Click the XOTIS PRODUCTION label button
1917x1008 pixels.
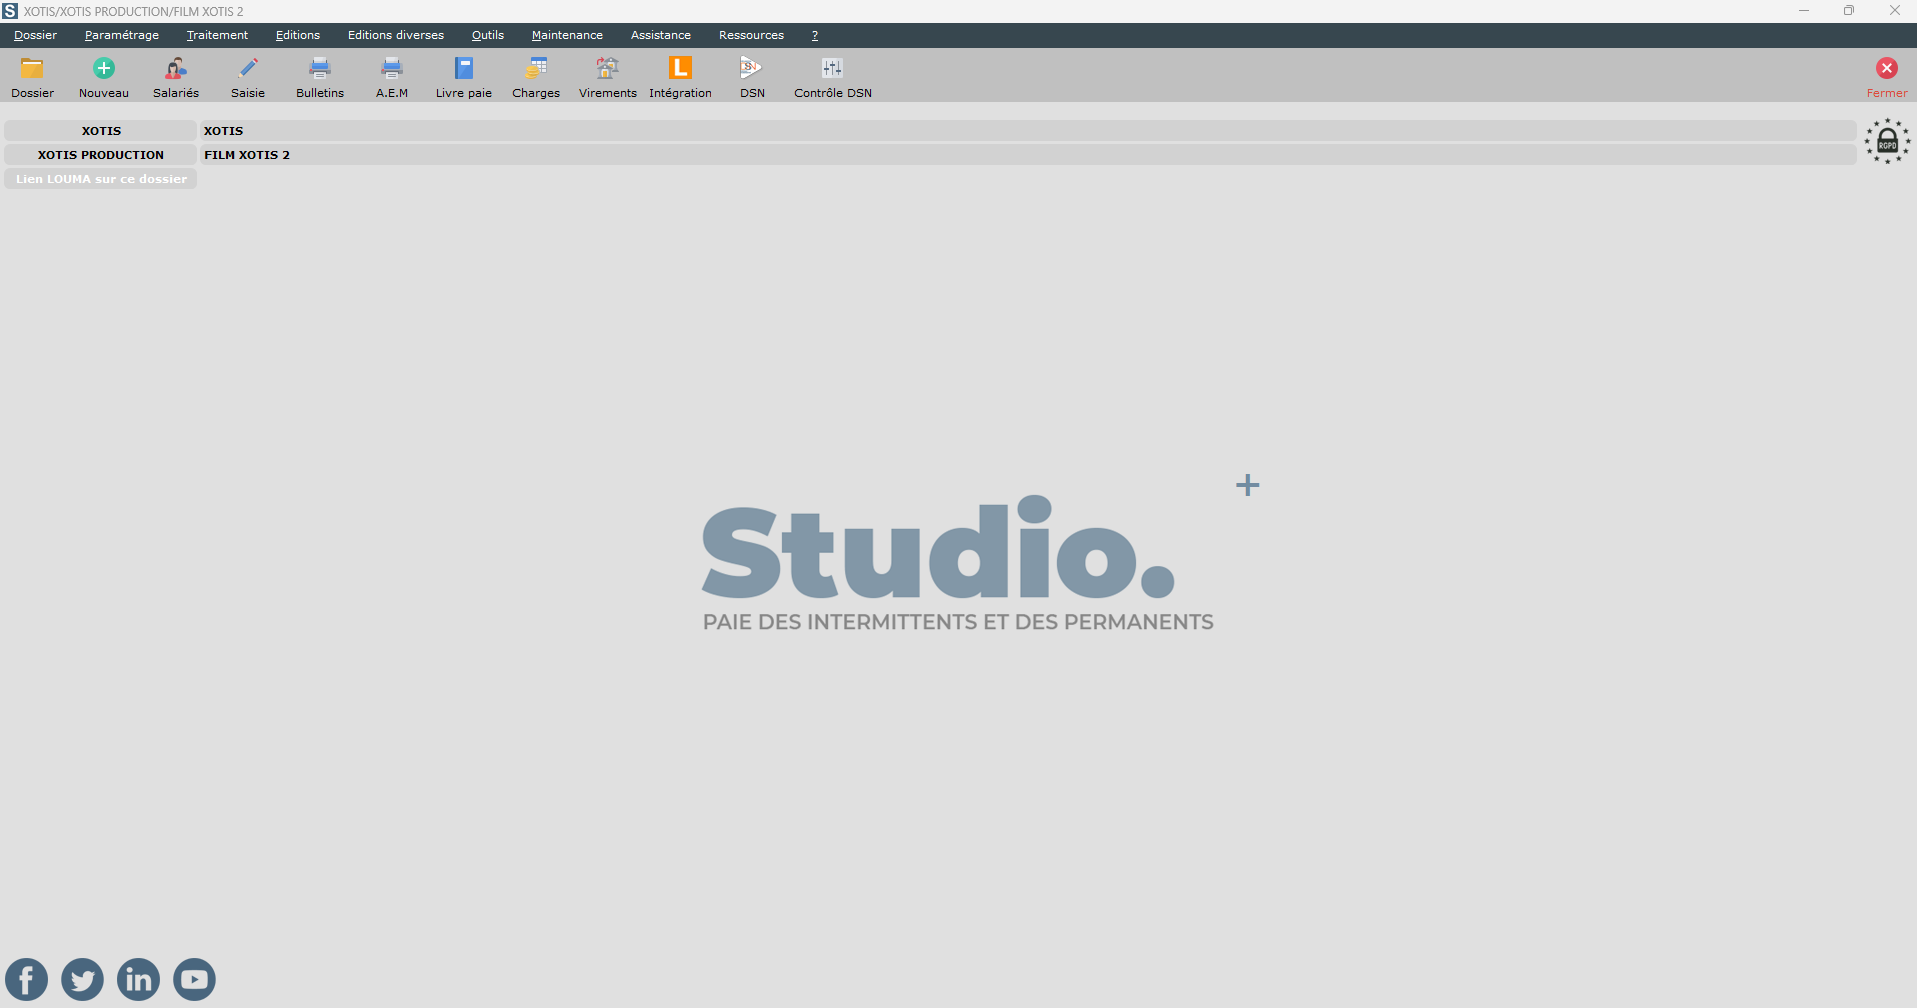[101, 155]
